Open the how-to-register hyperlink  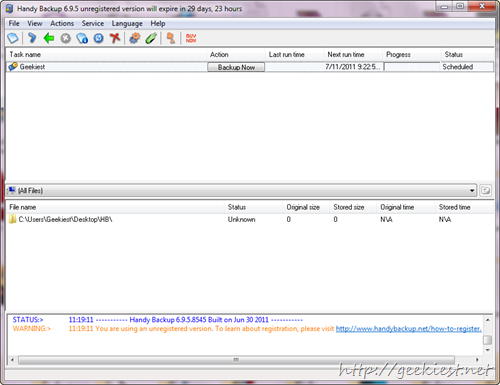point(408,329)
